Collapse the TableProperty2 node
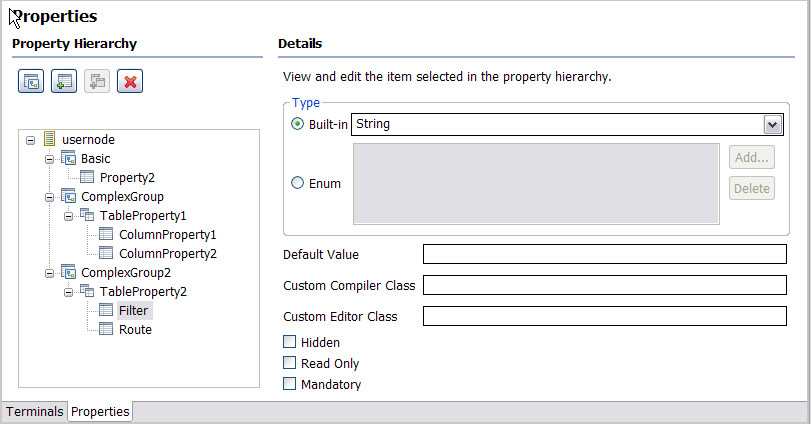This screenshot has height=424, width=811. [68, 292]
